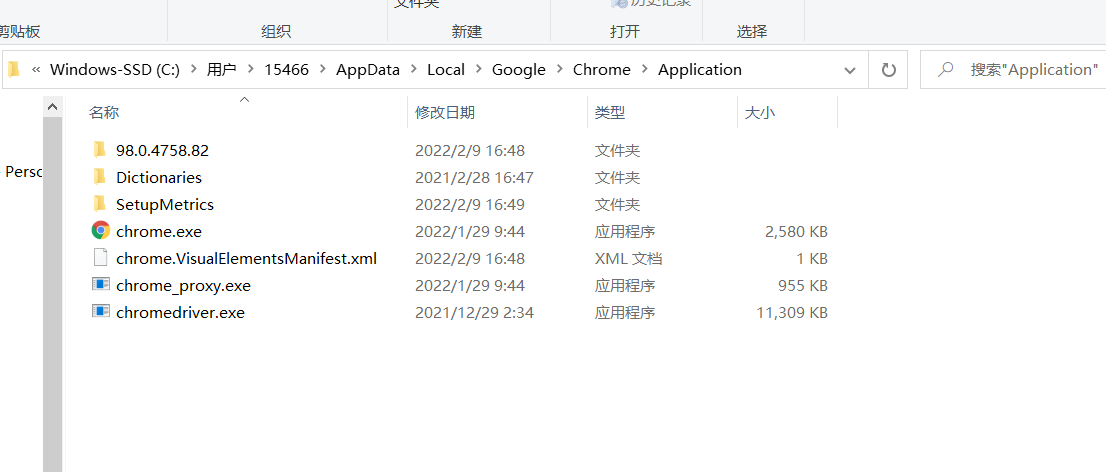
Task: Click the 新建 ribbon group label
Action: (466, 31)
